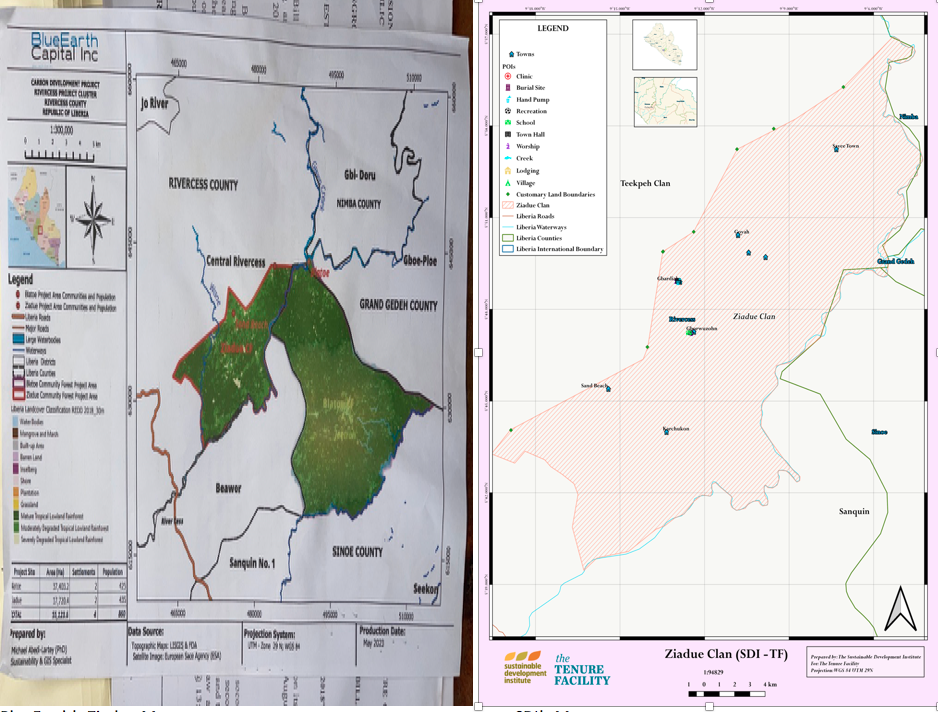The image size is (938, 712).
Task: Click the Towns house icon in legend
Action: click(x=511, y=54)
